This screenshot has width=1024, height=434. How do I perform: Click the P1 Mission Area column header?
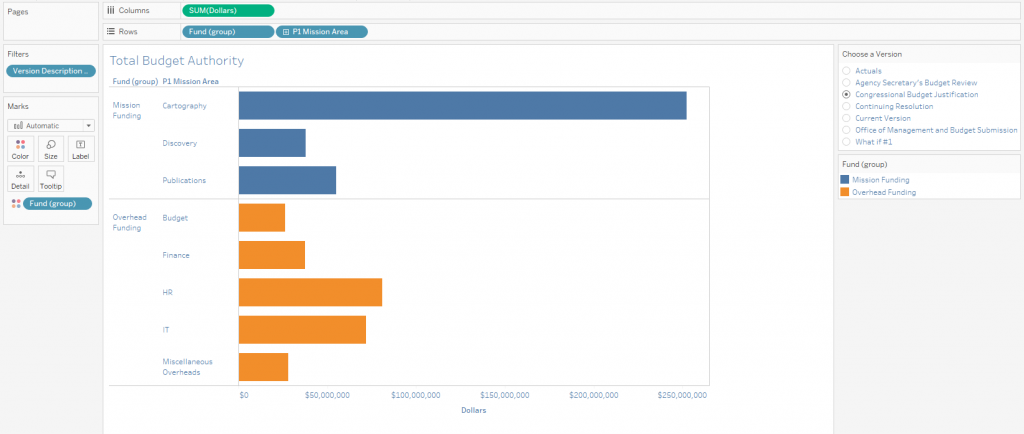(x=191, y=82)
